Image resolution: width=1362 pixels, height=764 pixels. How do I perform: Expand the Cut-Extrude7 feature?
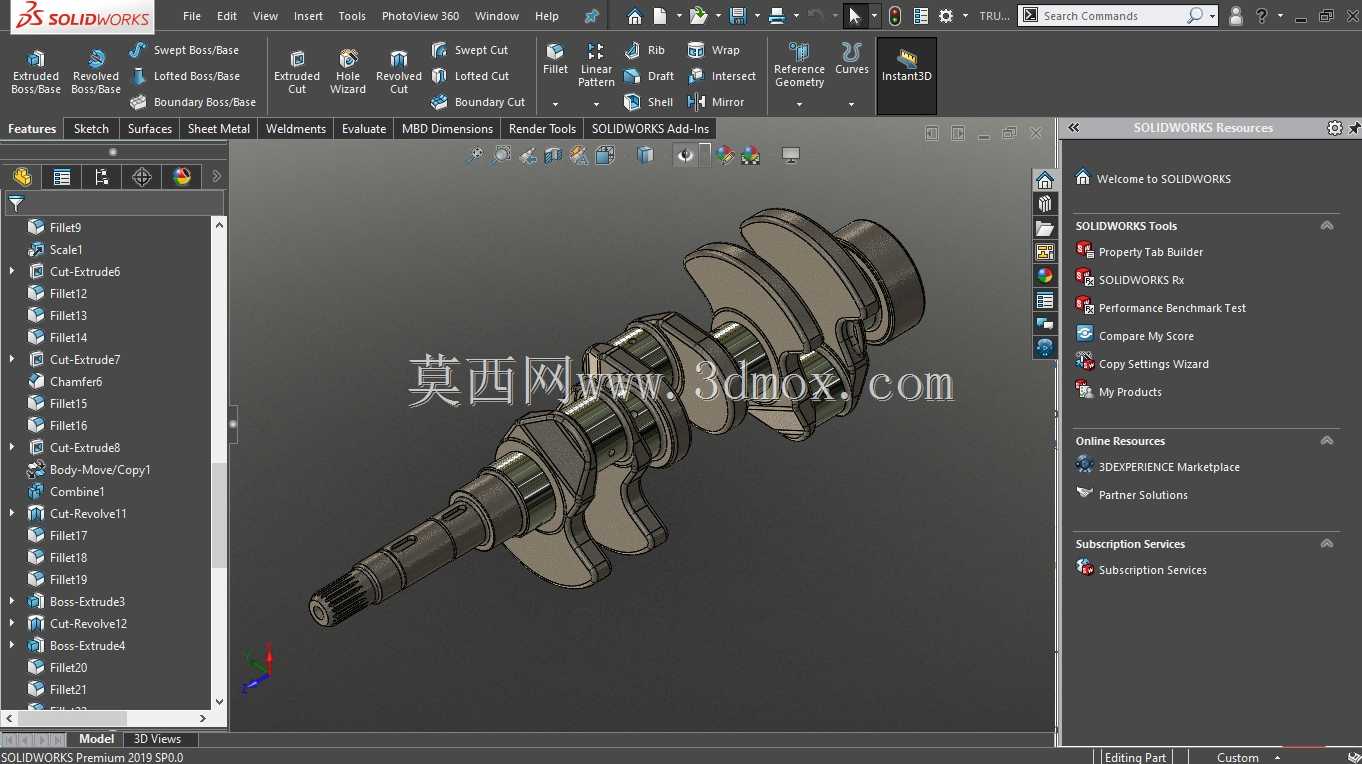pos(12,359)
